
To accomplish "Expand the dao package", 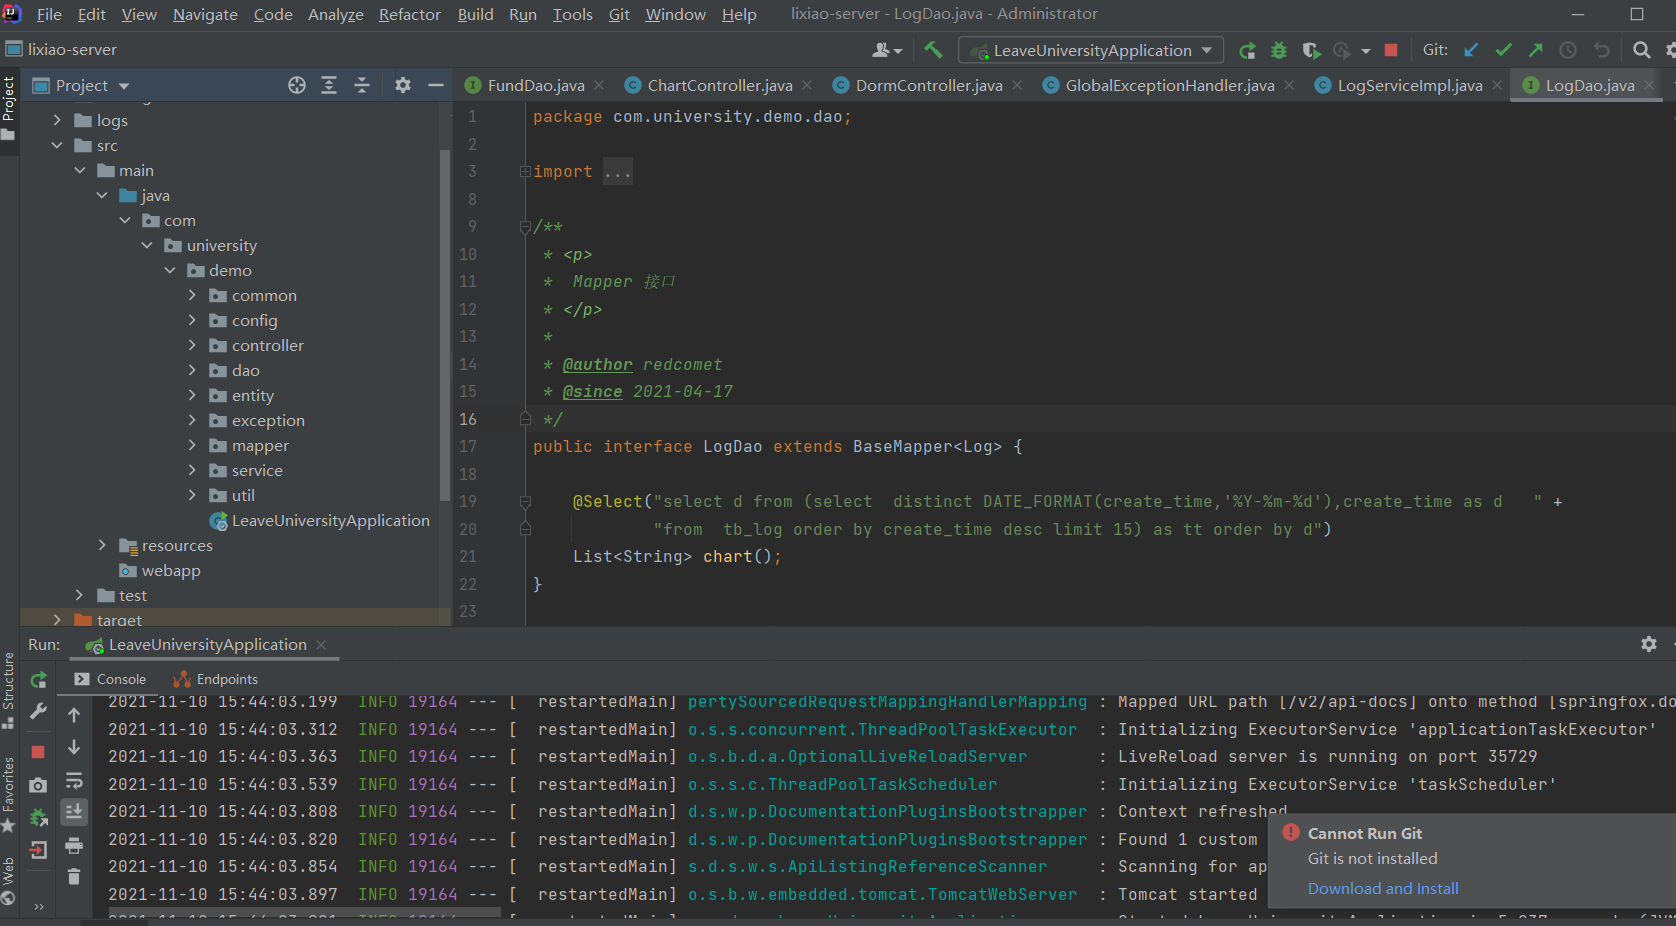I will click(x=192, y=370).
